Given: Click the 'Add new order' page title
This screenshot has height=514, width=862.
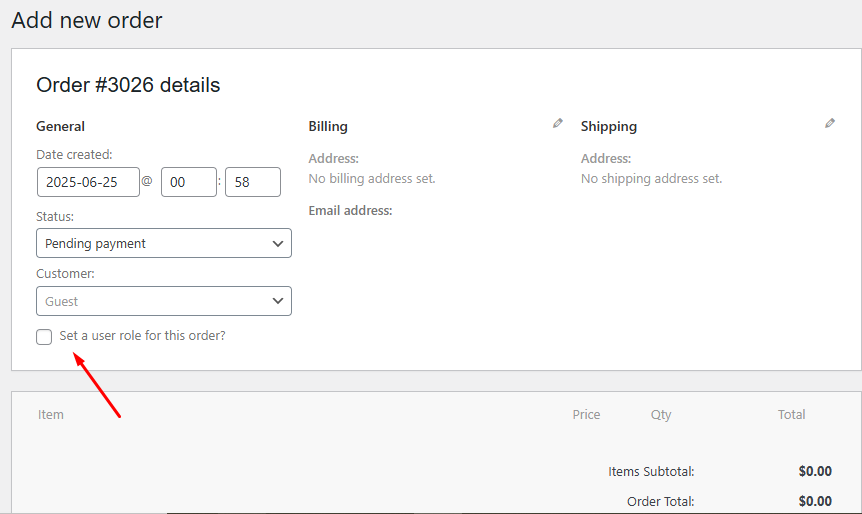Looking at the screenshot, I should [x=87, y=20].
